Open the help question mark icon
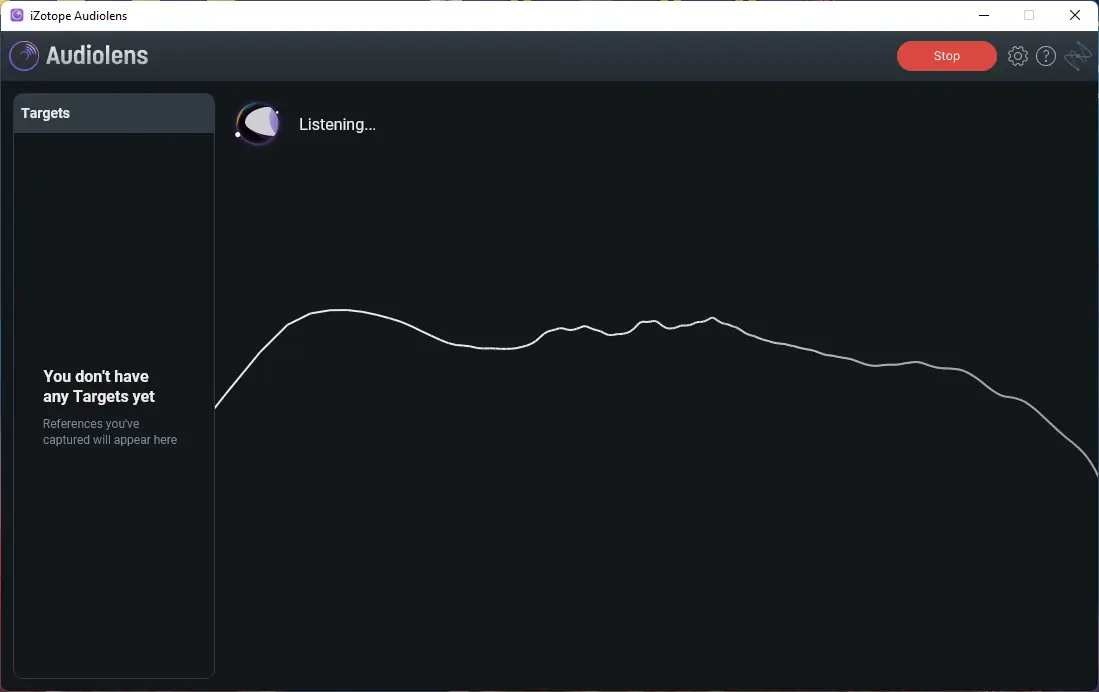Screen dimensions: 1099x692 1046,56
